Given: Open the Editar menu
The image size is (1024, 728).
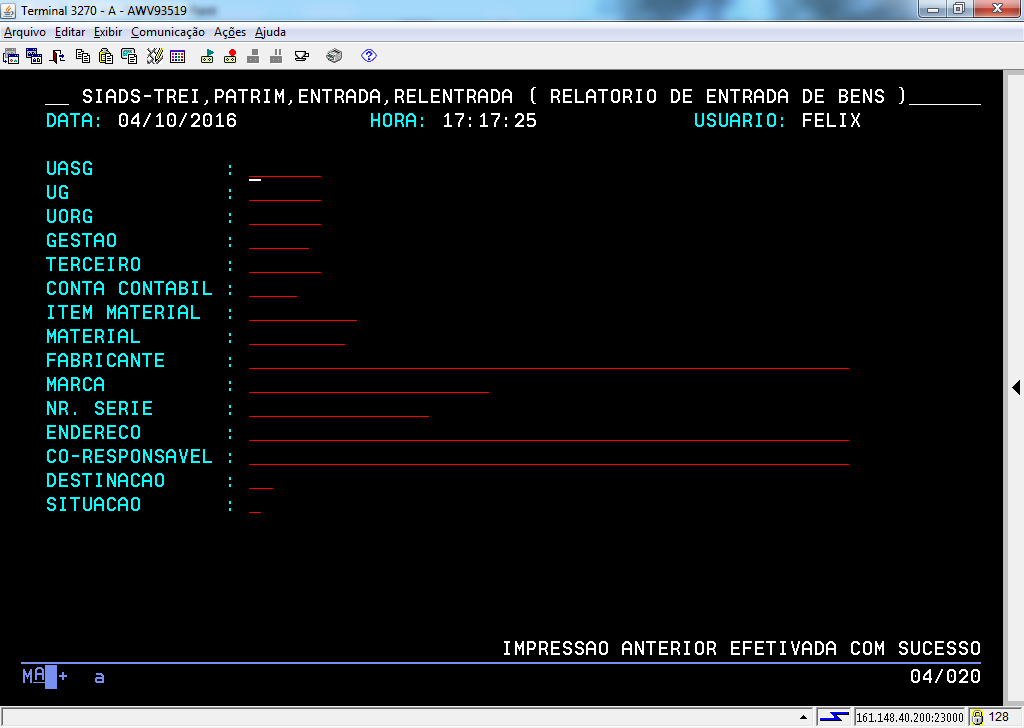Looking at the screenshot, I should [x=70, y=32].
